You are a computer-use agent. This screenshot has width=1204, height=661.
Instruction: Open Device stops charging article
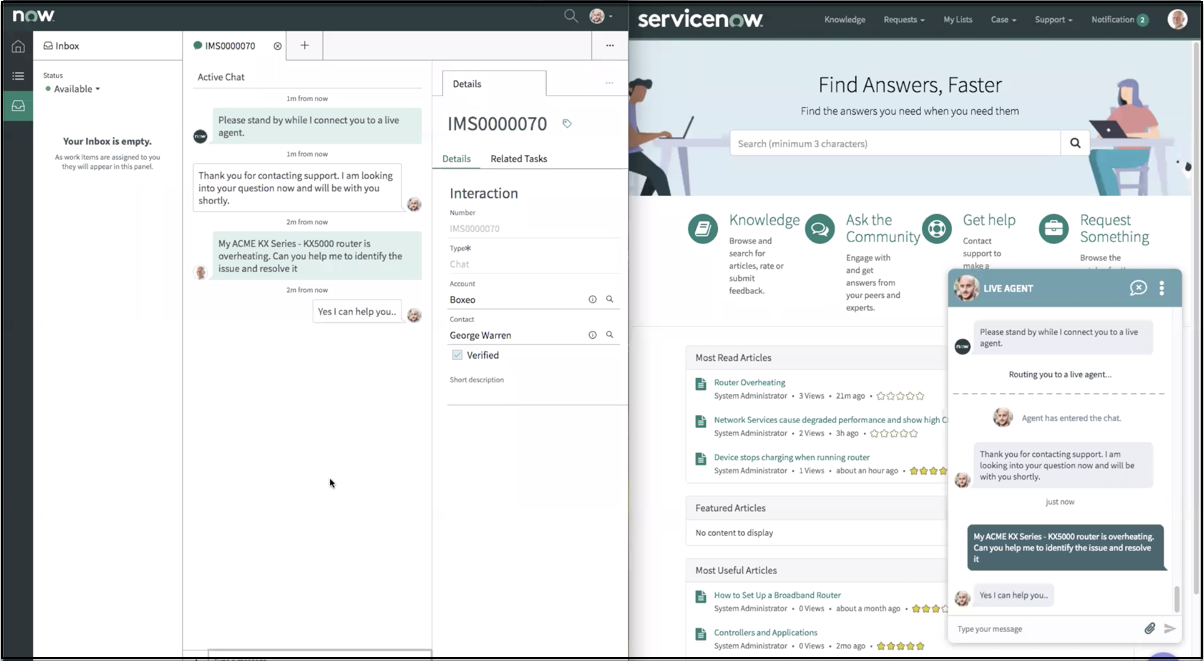792,457
